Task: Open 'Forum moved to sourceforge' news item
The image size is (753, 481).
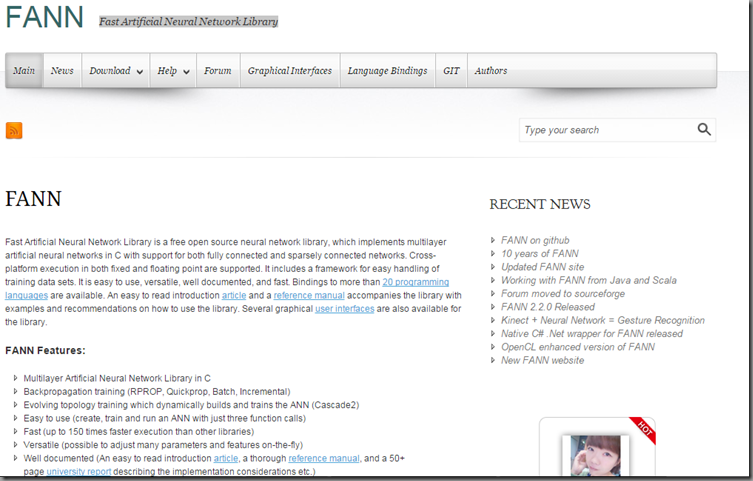Action: click(563, 294)
